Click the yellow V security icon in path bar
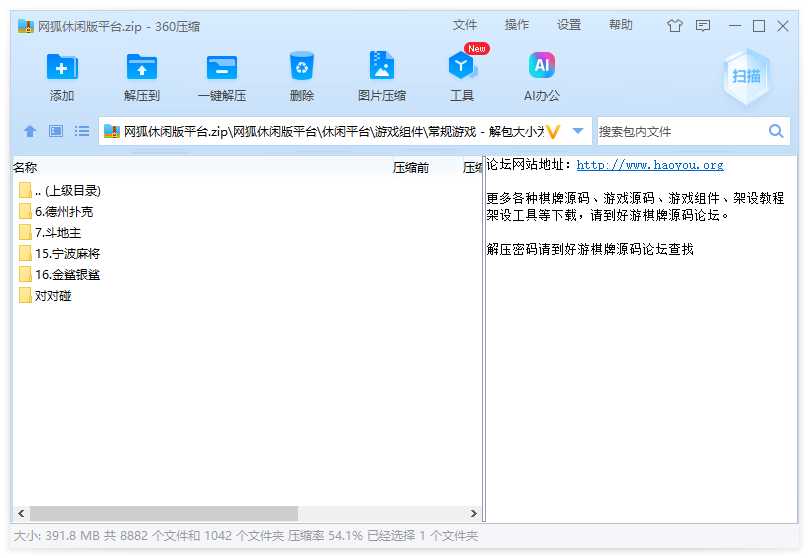This screenshot has width=809, height=558. pos(553,132)
